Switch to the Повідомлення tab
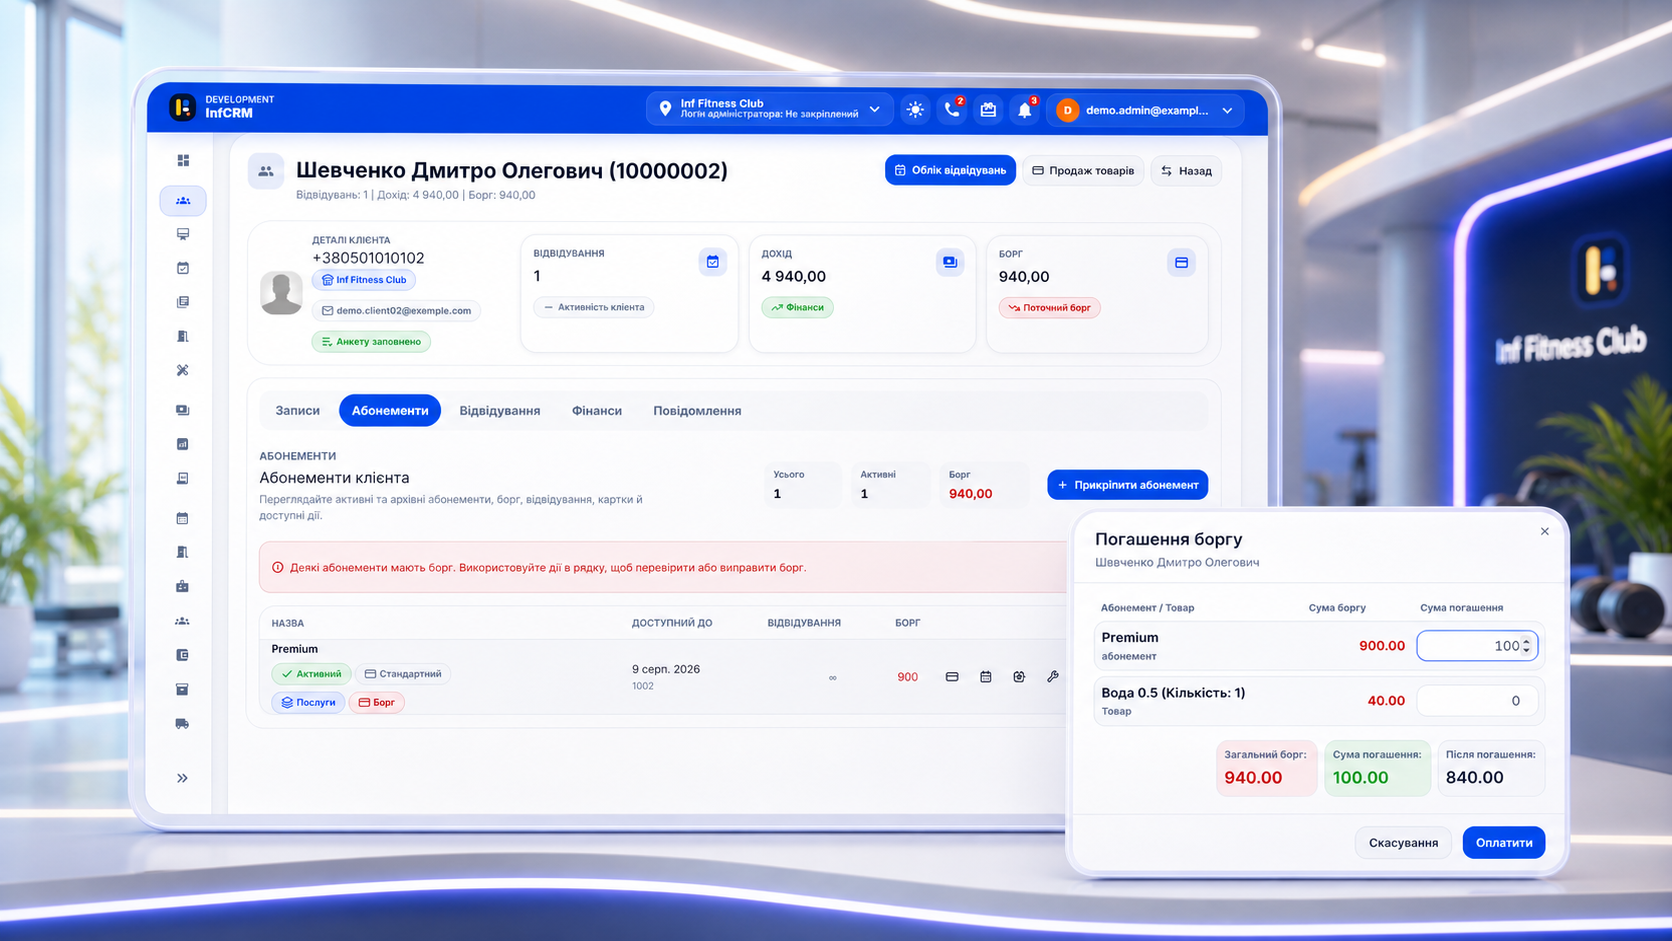This screenshot has height=941, width=1672. (x=697, y=411)
